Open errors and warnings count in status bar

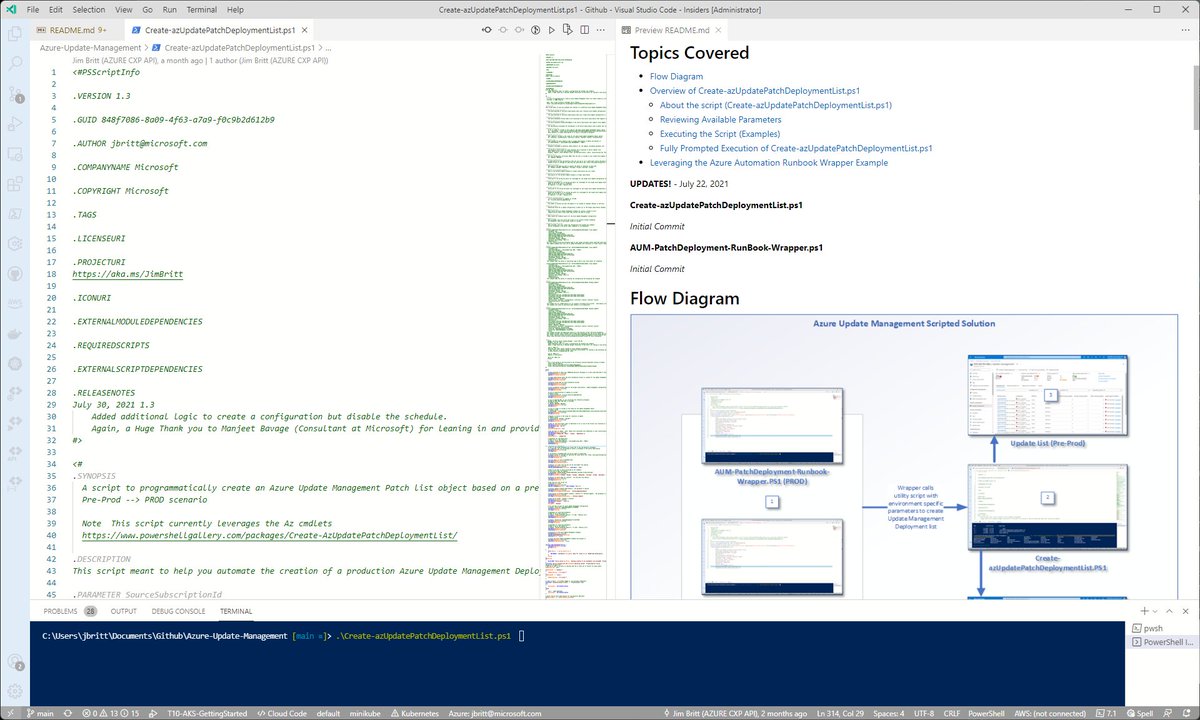(110, 713)
